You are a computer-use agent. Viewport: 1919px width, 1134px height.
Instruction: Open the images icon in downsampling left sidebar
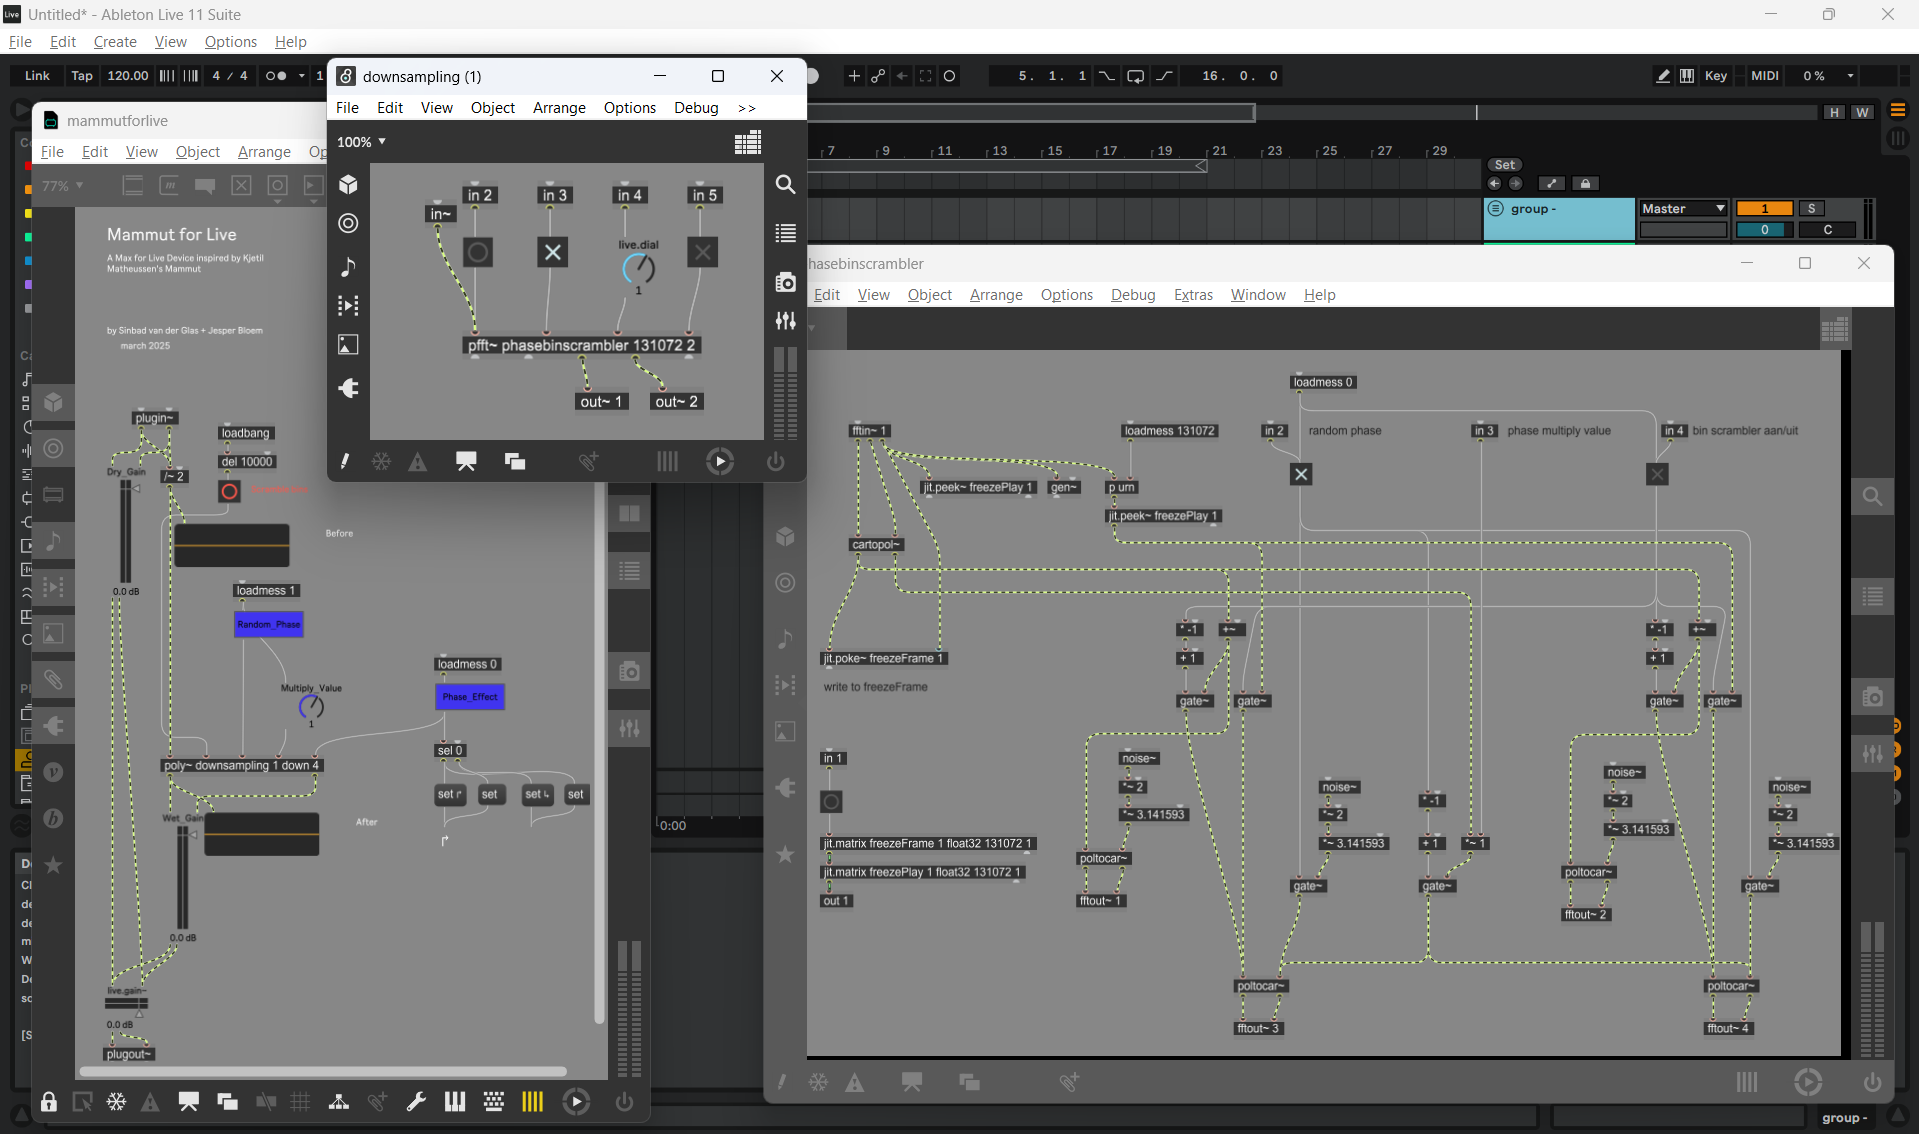click(348, 345)
